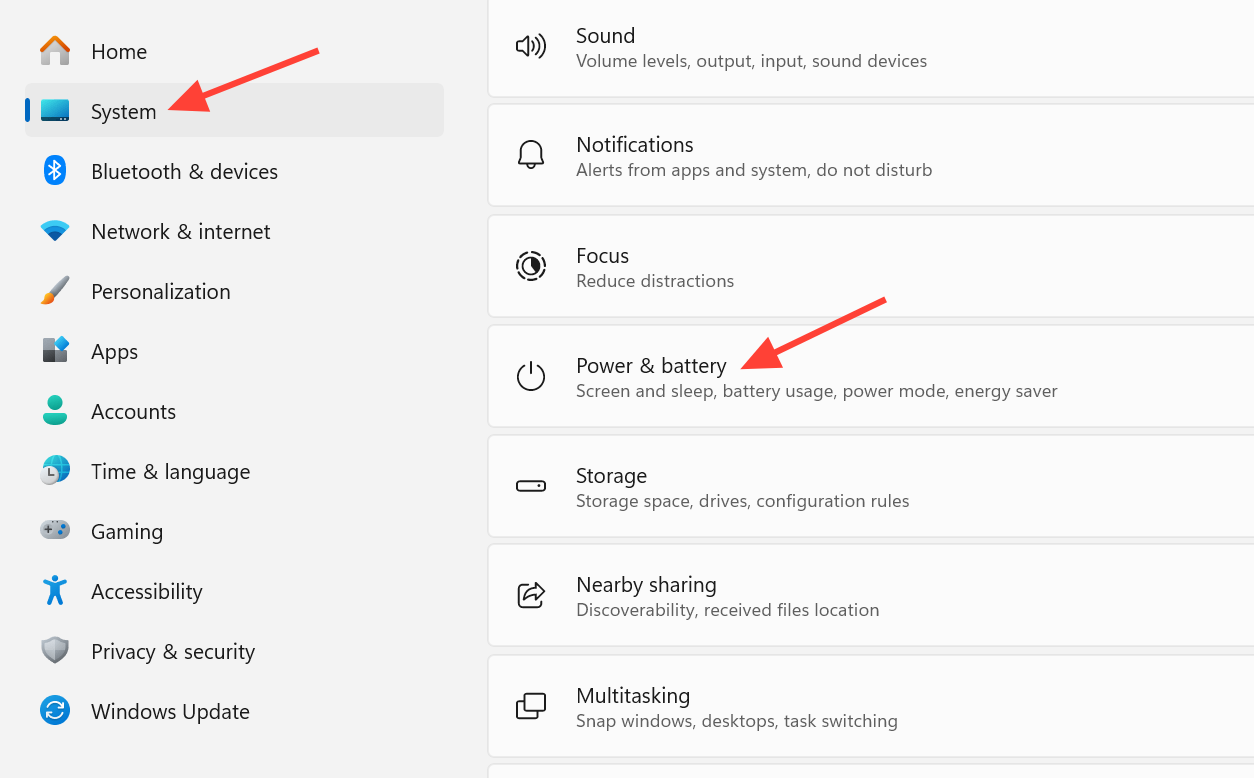1254x778 pixels.
Task: Click the Accounts person icon
Action: pos(55,411)
